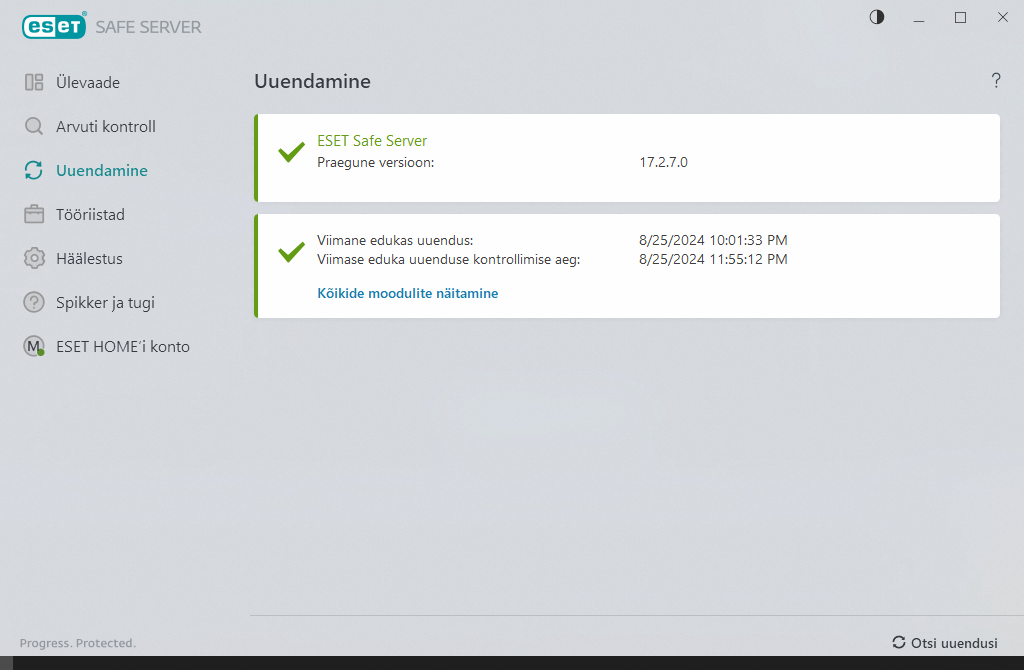The width and height of the screenshot is (1024, 670).
Task: Click the ESET logo
Action: coord(54,26)
